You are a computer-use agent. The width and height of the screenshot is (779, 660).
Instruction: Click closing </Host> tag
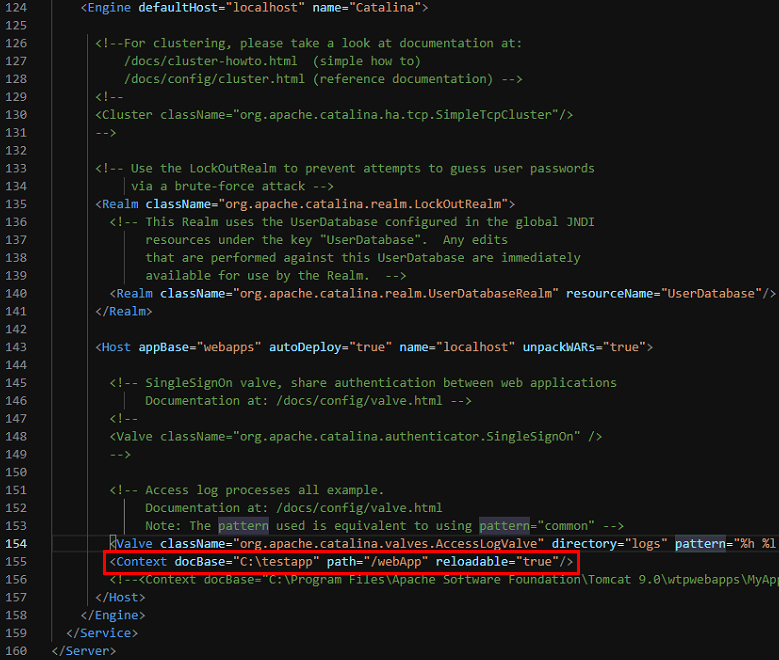120,598
